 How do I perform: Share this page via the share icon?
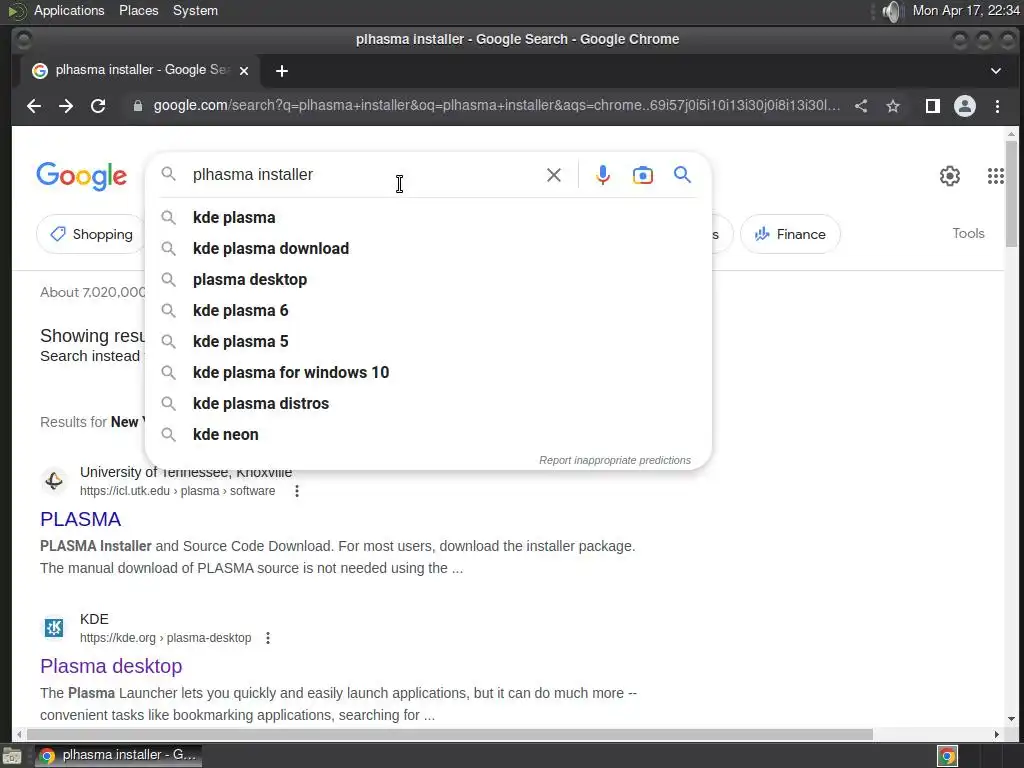tap(861, 106)
